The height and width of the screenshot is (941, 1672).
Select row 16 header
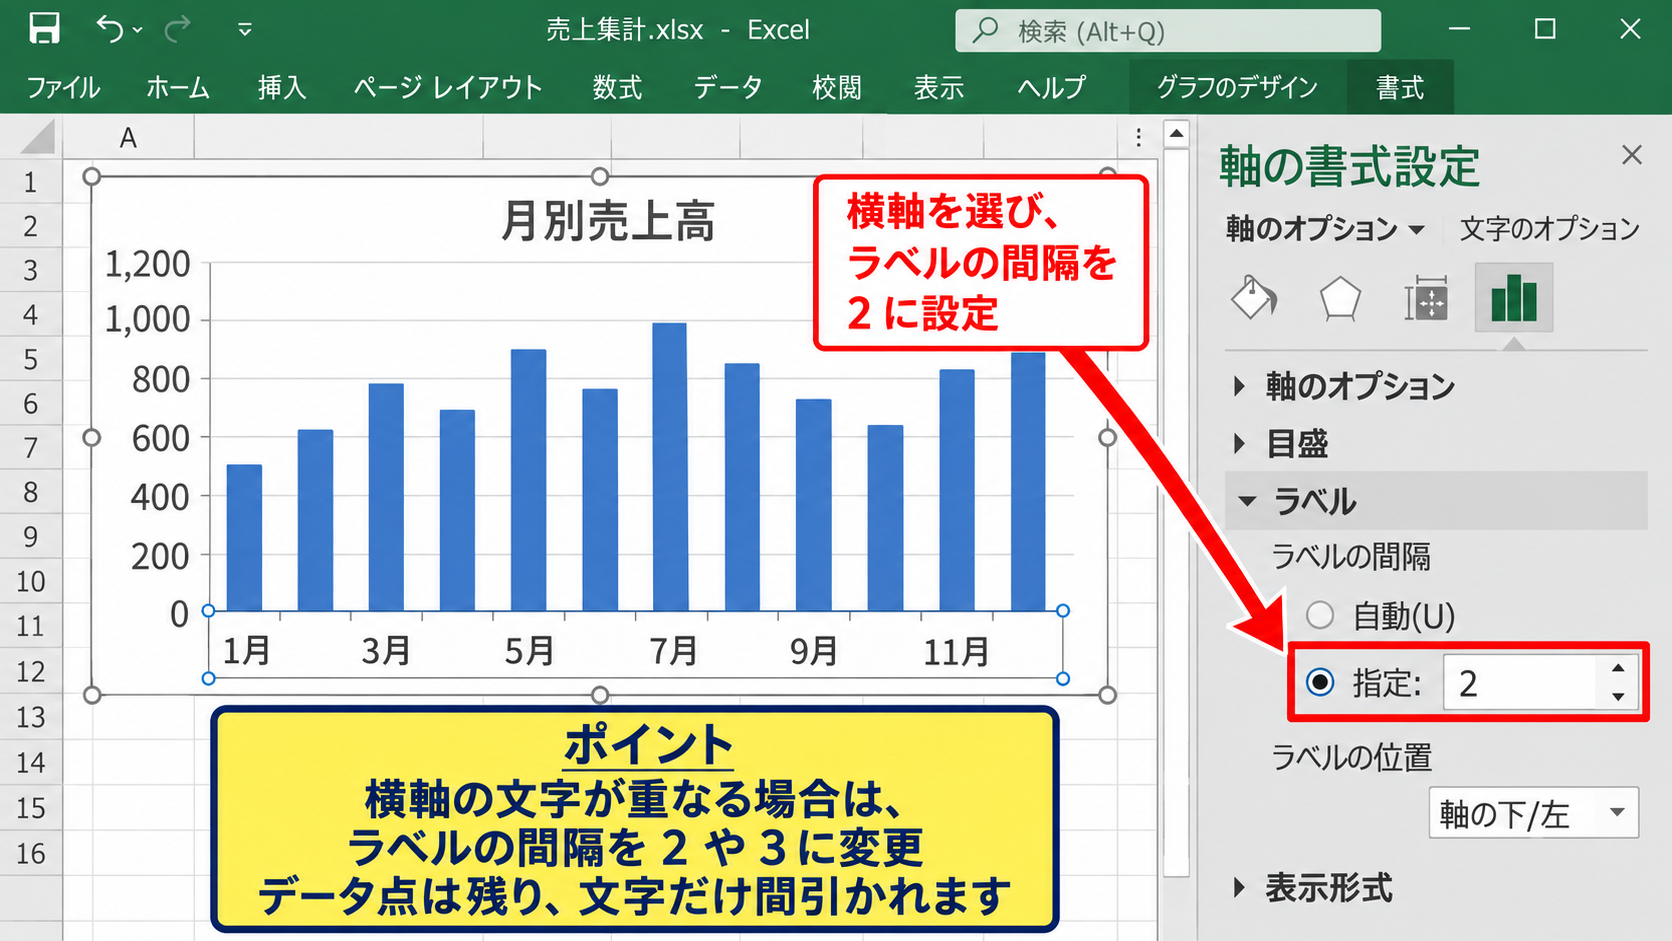(x=30, y=854)
